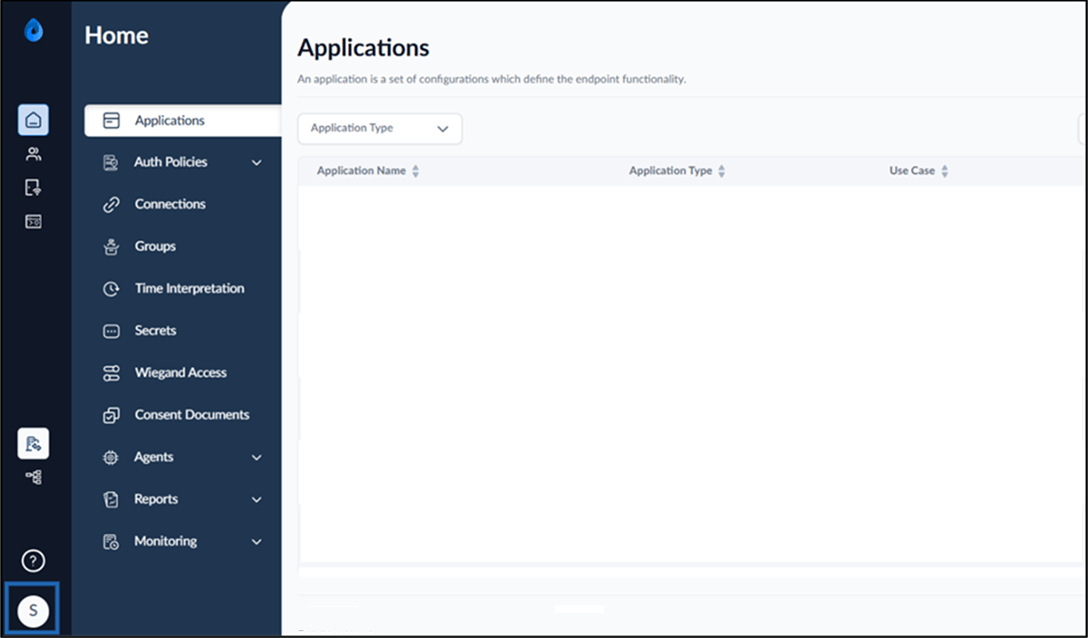Click the Consent Documents icon
Image resolution: width=1088 pixels, height=638 pixels.
click(x=111, y=415)
